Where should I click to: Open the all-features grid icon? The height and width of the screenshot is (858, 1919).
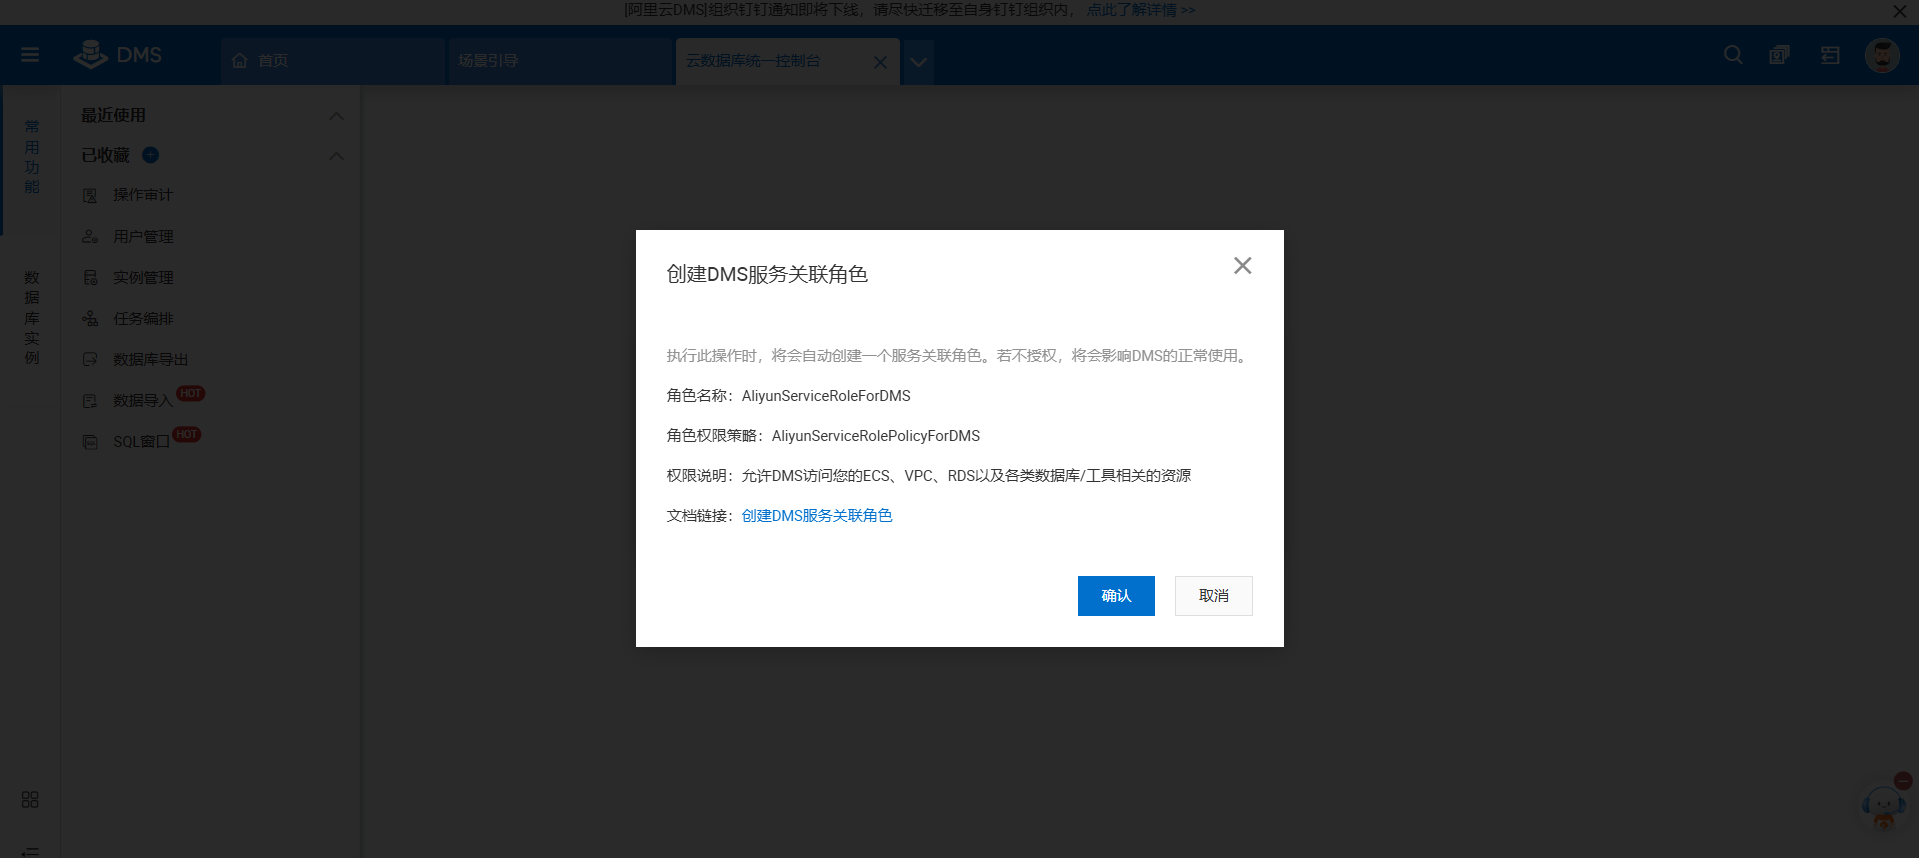tap(30, 800)
